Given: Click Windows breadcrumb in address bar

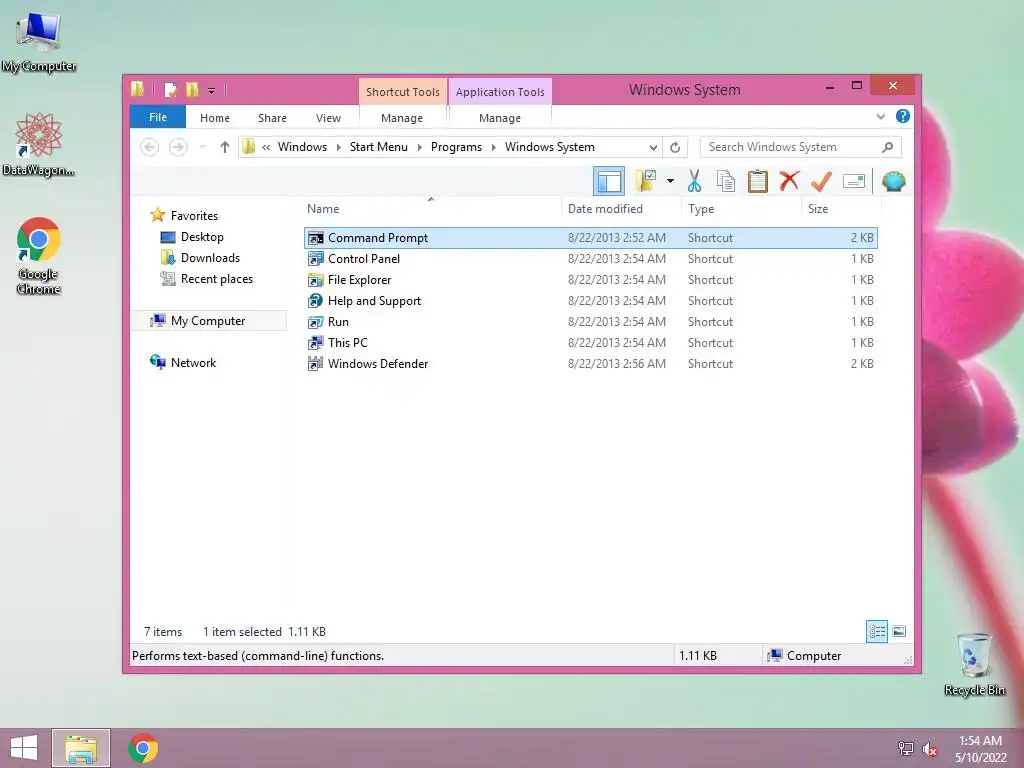Looking at the screenshot, I should pos(302,147).
